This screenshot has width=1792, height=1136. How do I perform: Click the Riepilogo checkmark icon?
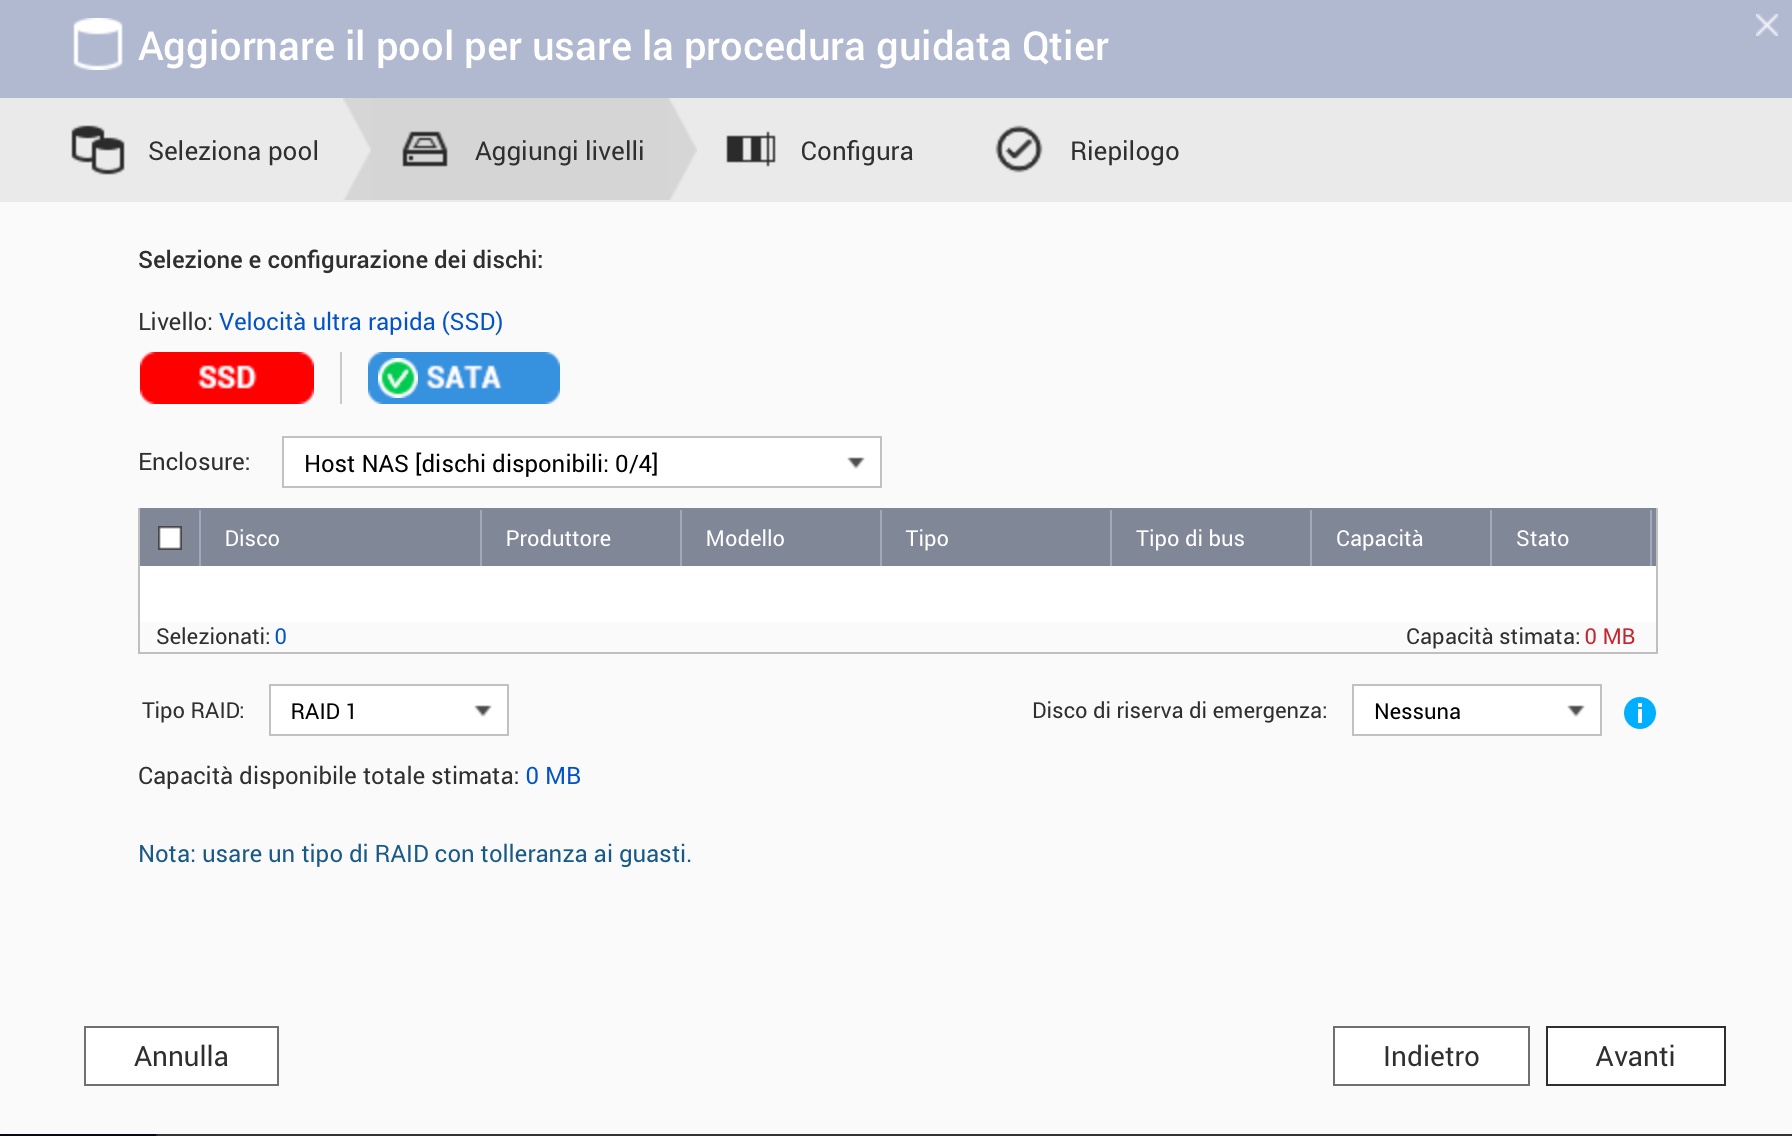click(x=1018, y=150)
